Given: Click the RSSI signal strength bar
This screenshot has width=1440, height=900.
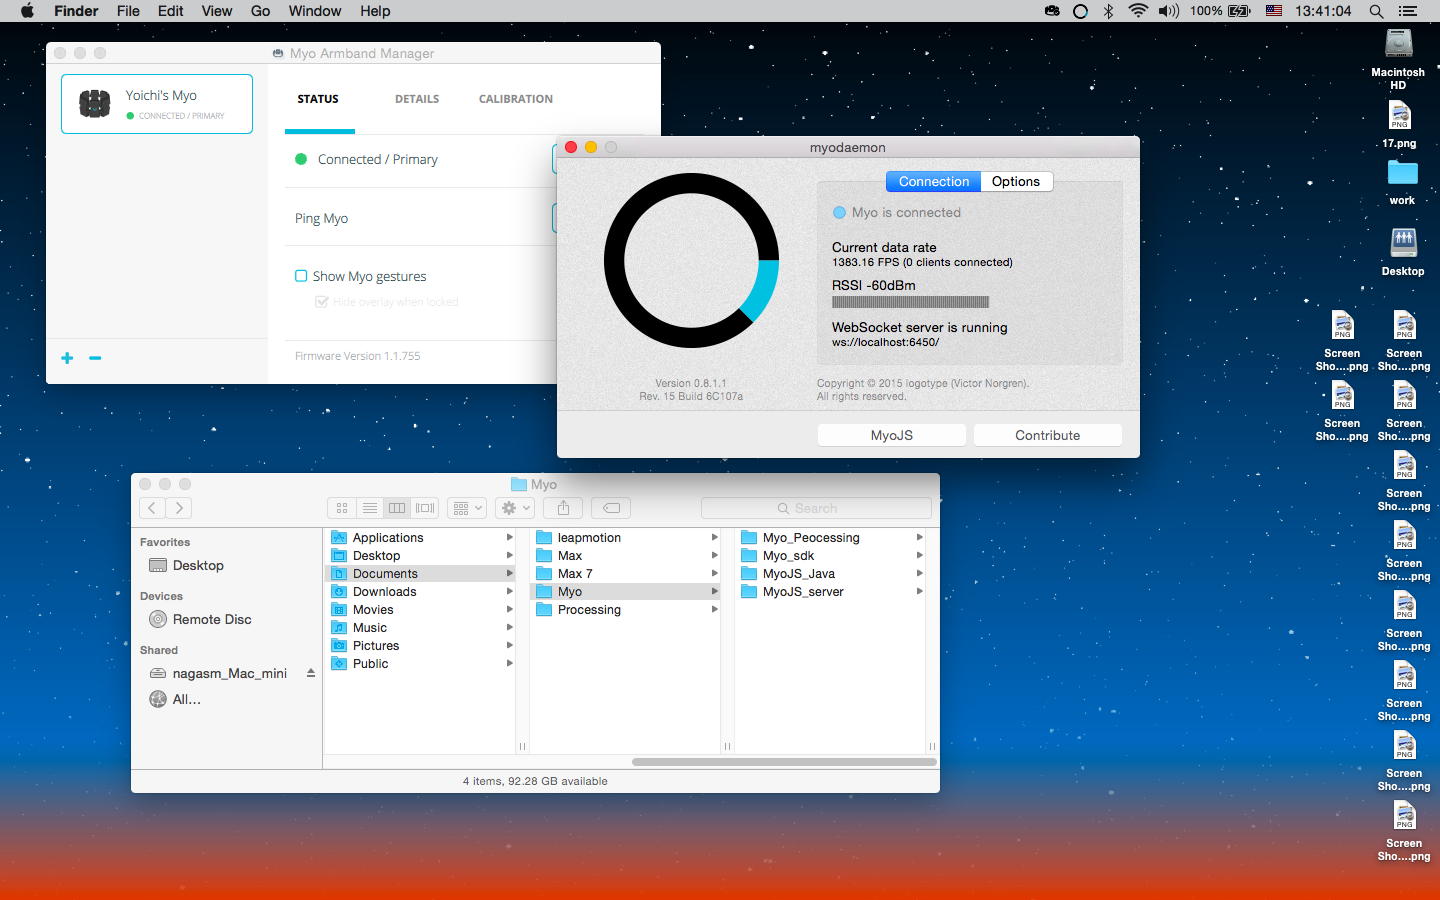Looking at the screenshot, I should [x=910, y=302].
